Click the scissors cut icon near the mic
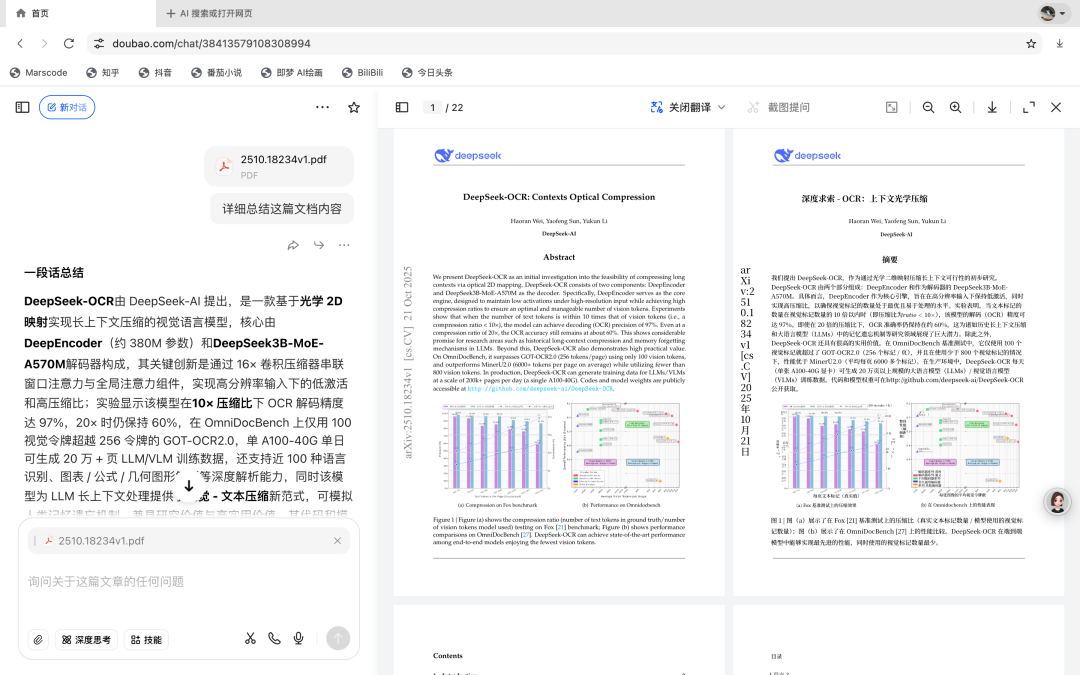Screen dimensions: 1080x675 coord(248,638)
